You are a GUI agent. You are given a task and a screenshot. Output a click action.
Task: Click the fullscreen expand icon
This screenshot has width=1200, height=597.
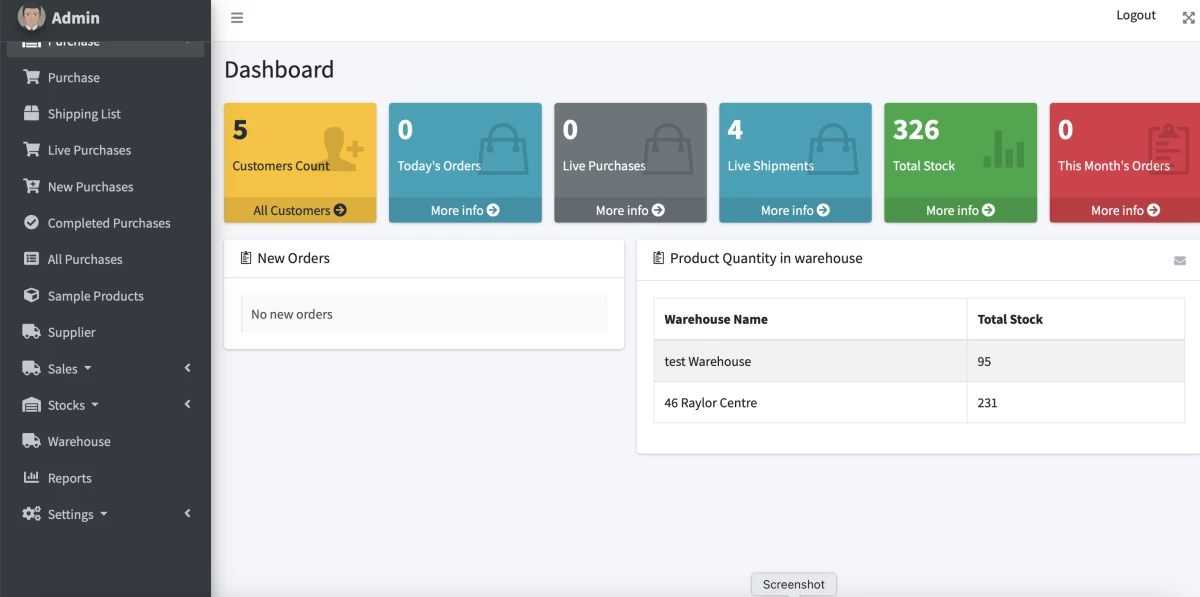(x=1188, y=18)
